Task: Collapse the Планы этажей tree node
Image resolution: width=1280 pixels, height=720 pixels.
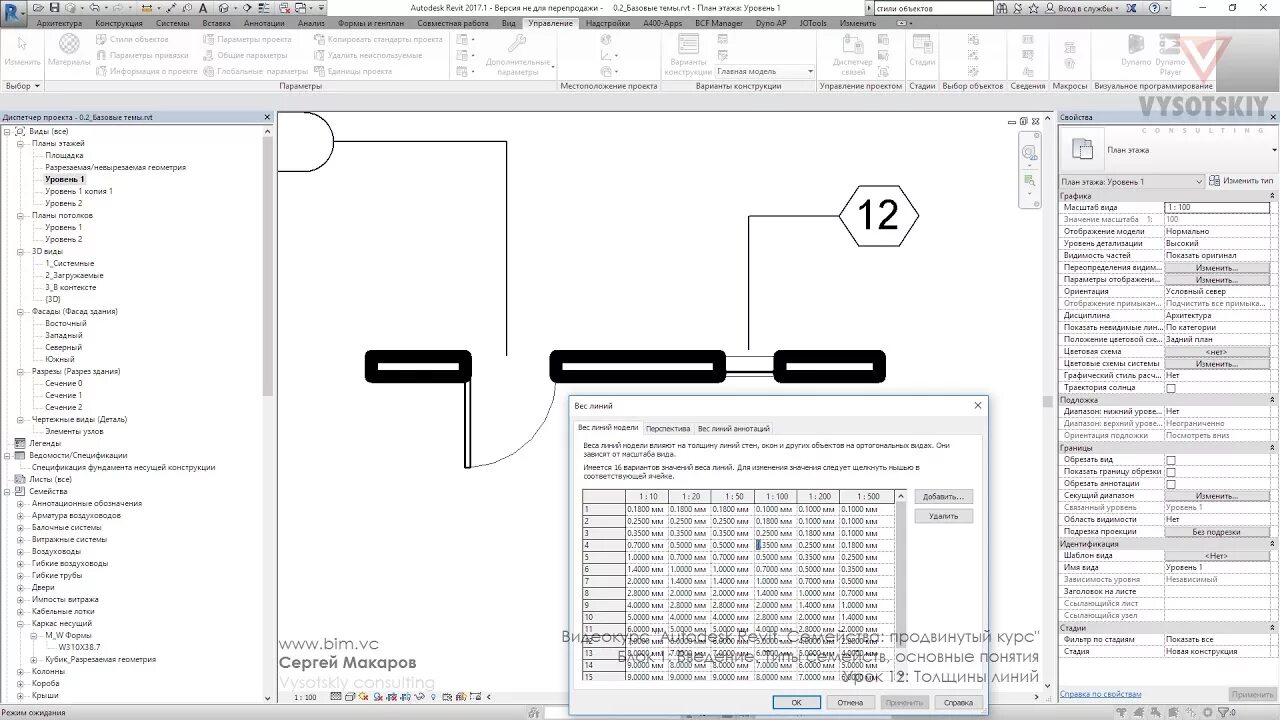Action: (x=20, y=143)
